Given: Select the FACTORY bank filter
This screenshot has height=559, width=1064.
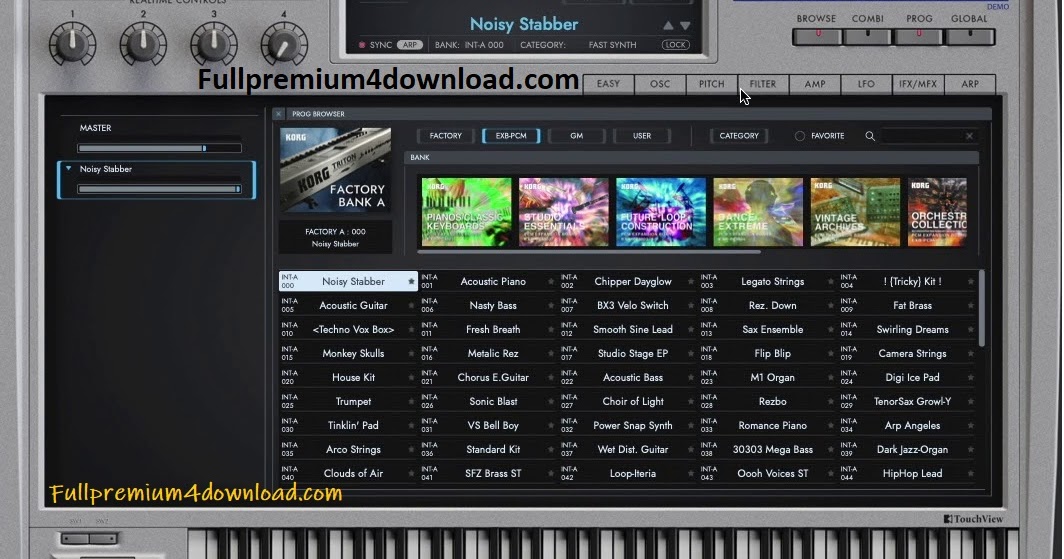Looking at the screenshot, I should click(x=446, y=136).
